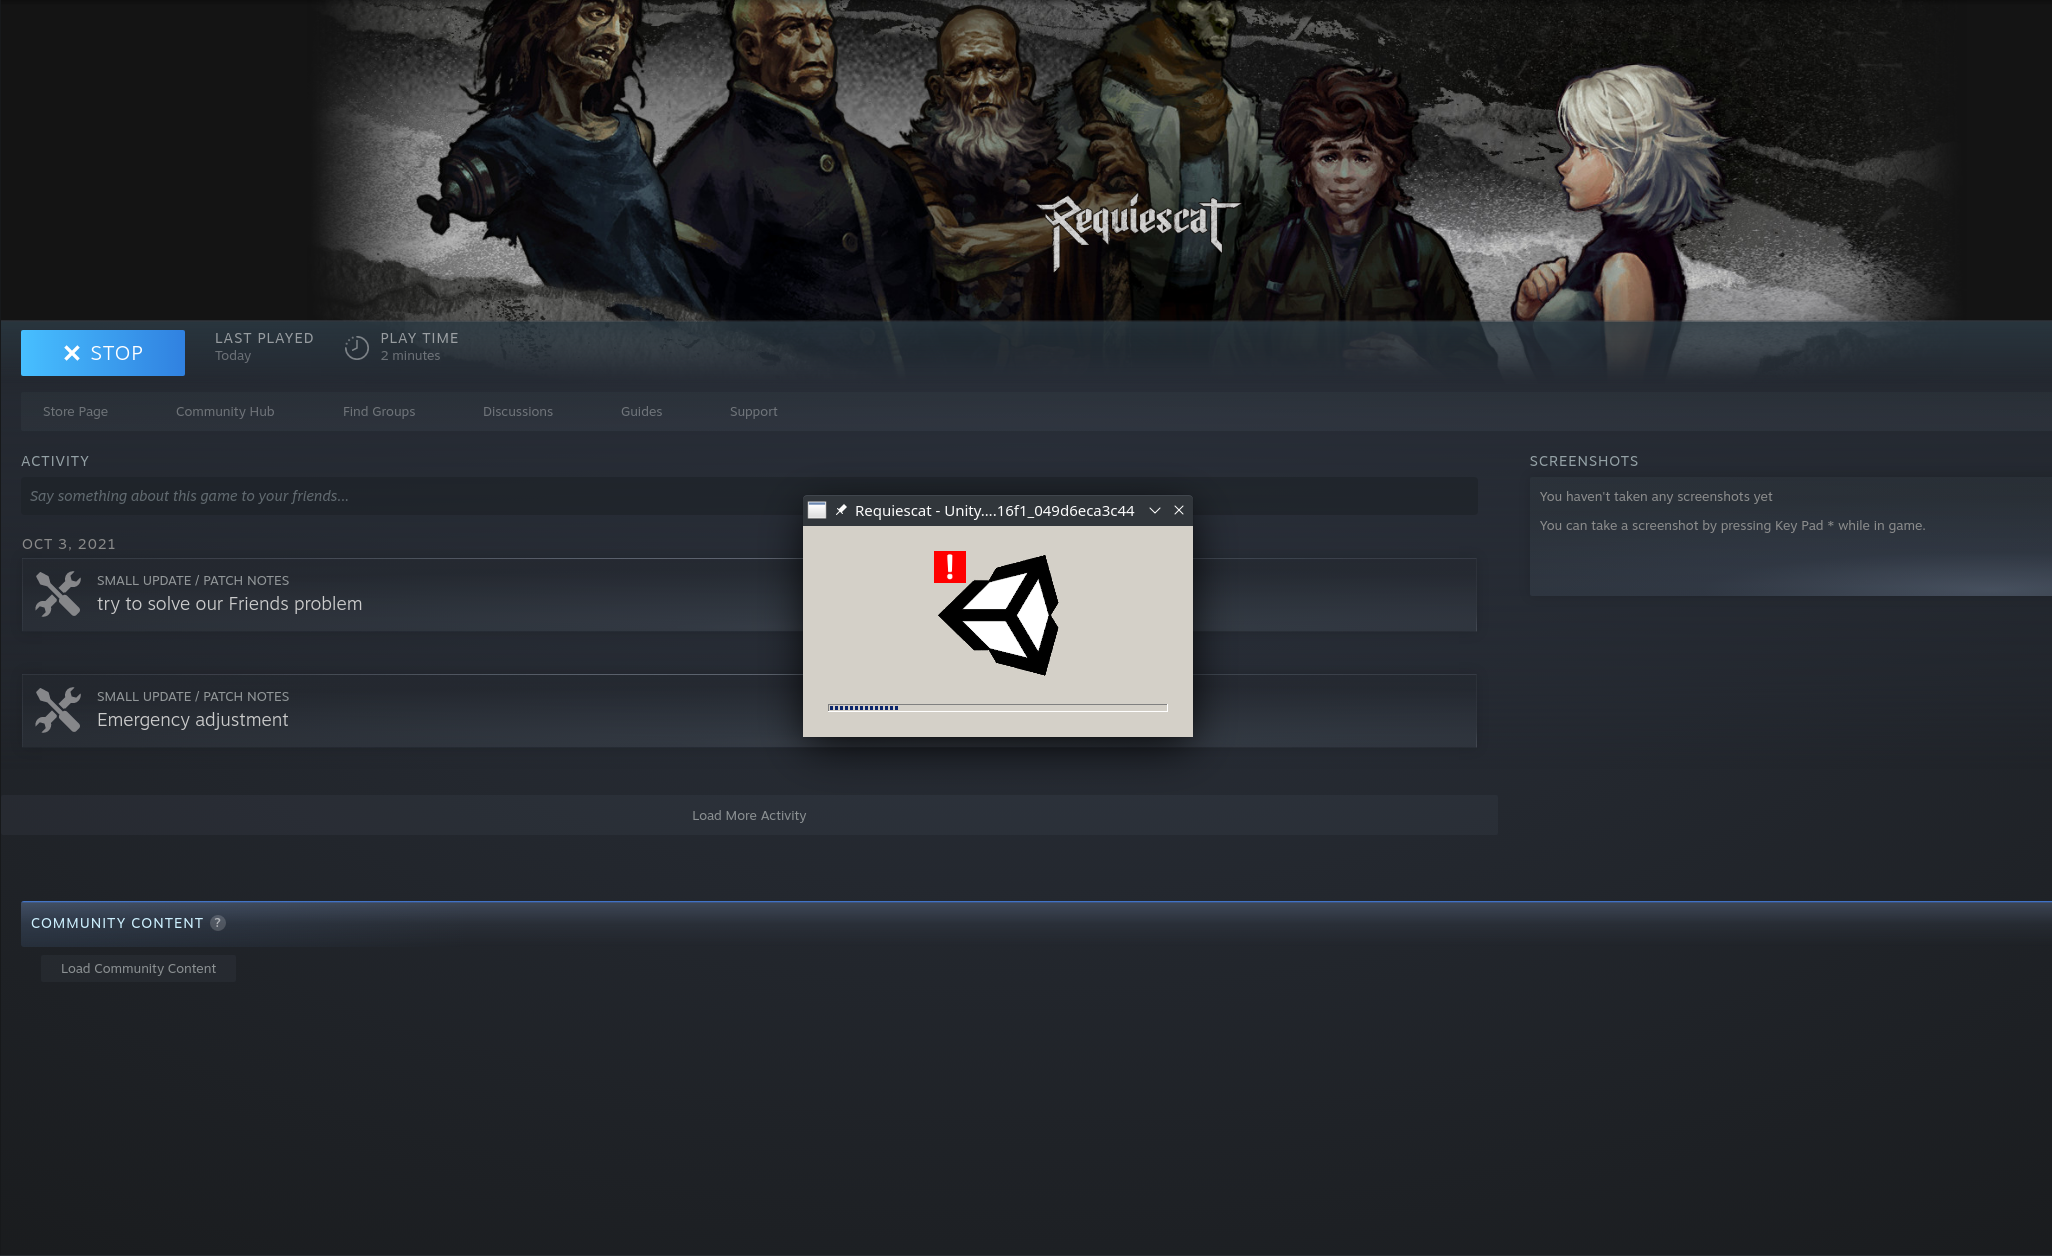Click the ACTIVITY section heading

pyautogui.click(x=55, y=461)
